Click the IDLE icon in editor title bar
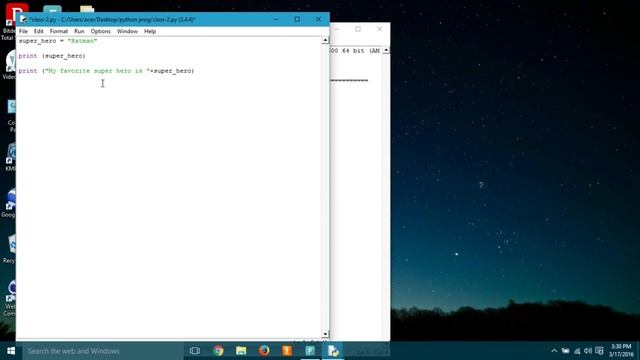Viewport: 640px width, 360px height. tap(23, 19)
